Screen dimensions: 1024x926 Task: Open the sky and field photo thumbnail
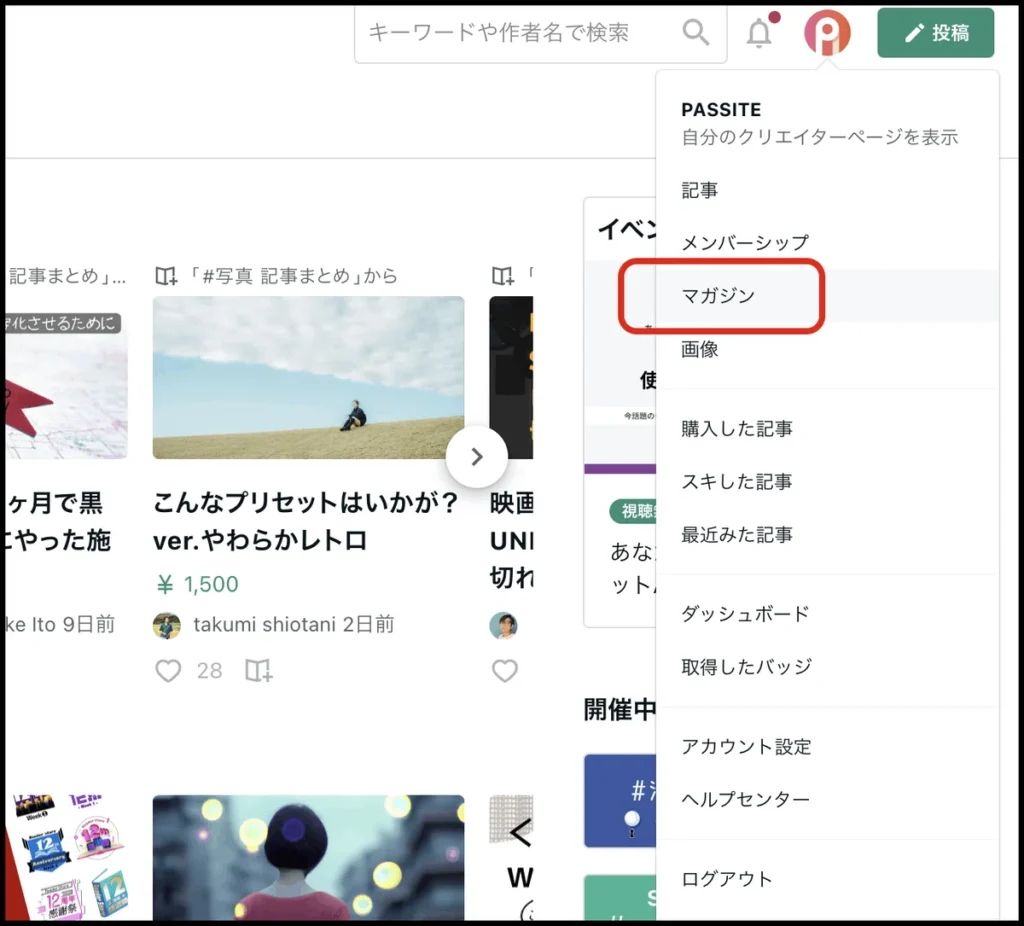pyautogui.click(x=308, y=377)
